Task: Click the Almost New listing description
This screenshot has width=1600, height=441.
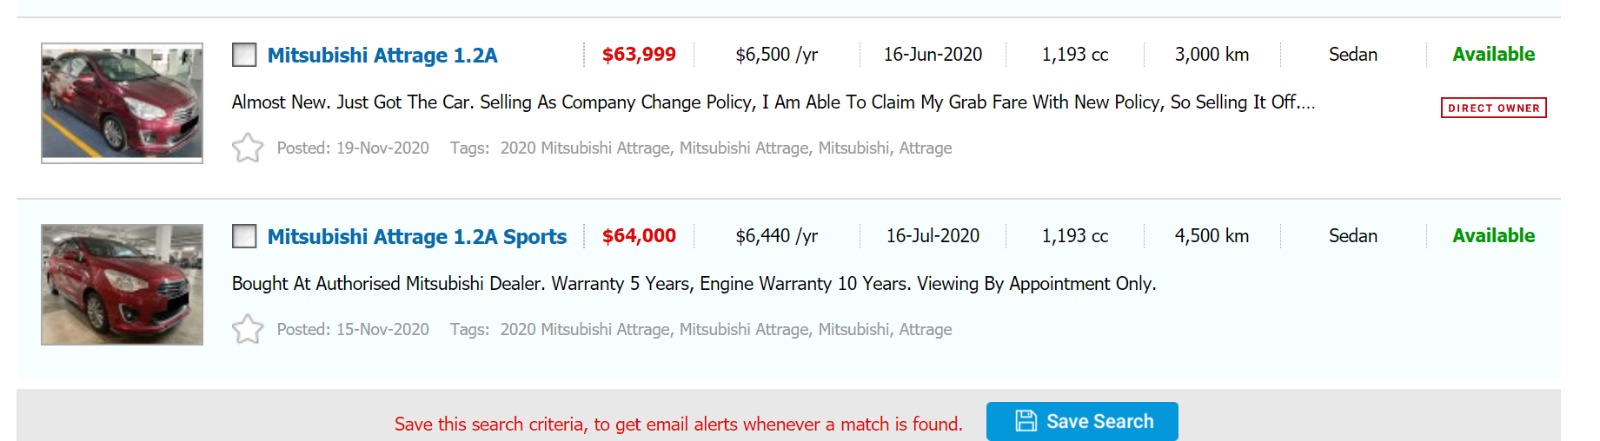Action: click(x=772, y=102)
